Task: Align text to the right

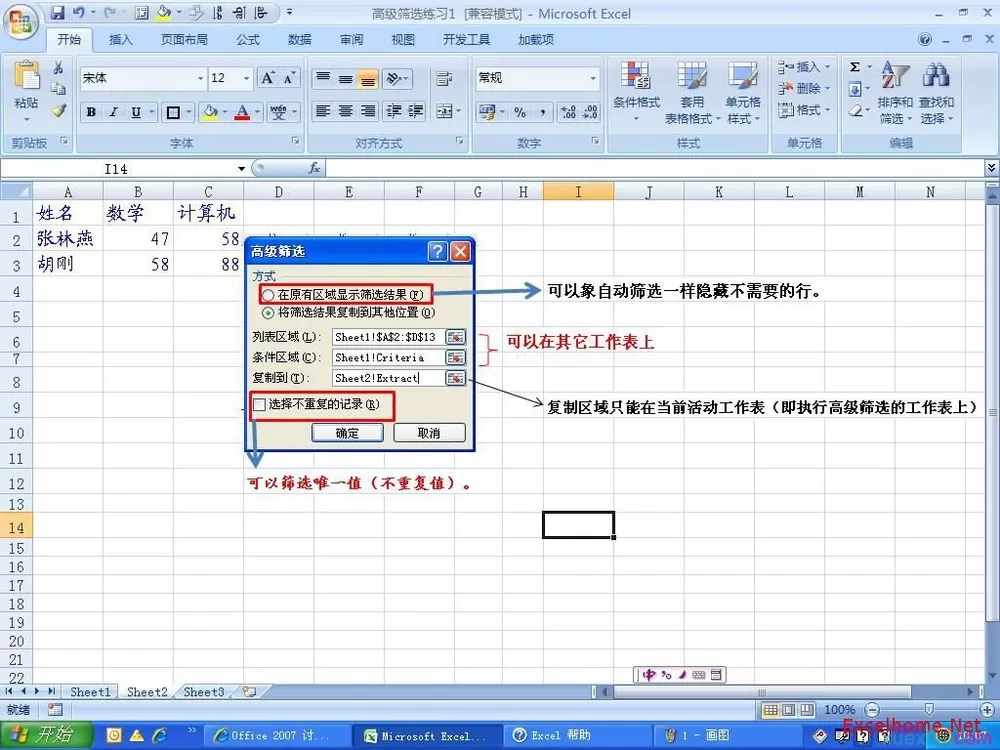Action: click(x=368, y=111)
